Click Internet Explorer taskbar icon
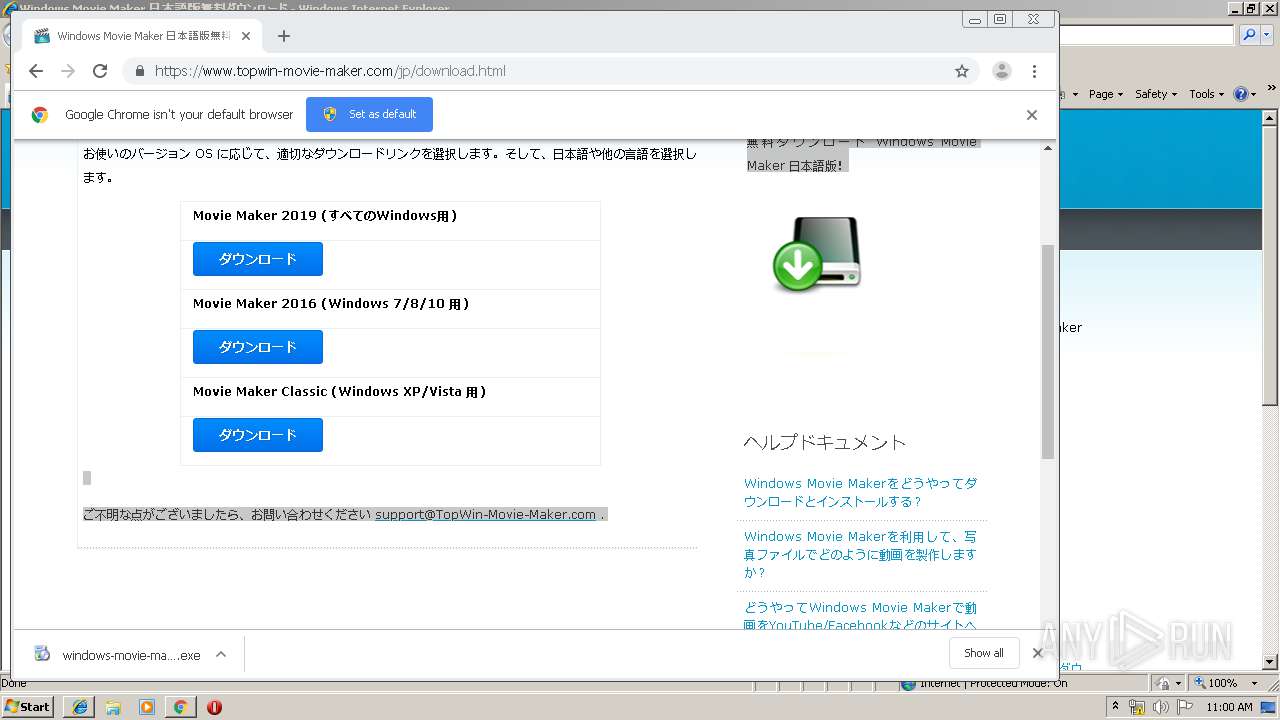Screen dimensions: 1280x720 (79, 707)
